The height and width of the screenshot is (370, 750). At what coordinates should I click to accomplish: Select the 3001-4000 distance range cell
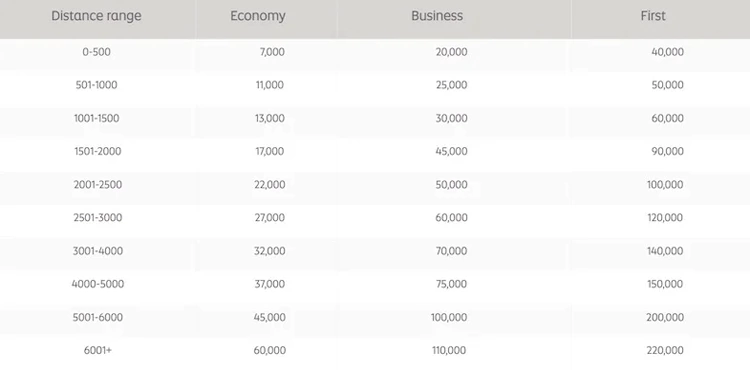click(98, 251)
